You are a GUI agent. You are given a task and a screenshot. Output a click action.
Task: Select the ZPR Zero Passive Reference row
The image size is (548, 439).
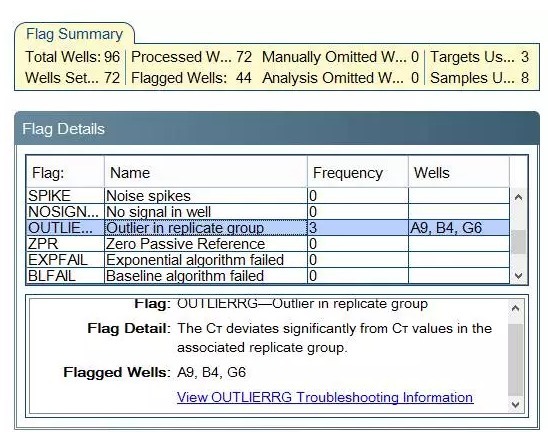click(x=268, y=244)
